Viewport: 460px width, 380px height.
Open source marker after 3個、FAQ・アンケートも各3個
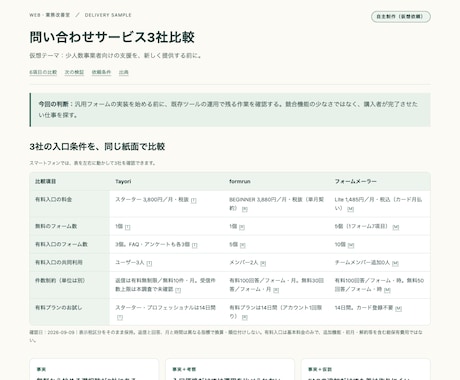195,245
